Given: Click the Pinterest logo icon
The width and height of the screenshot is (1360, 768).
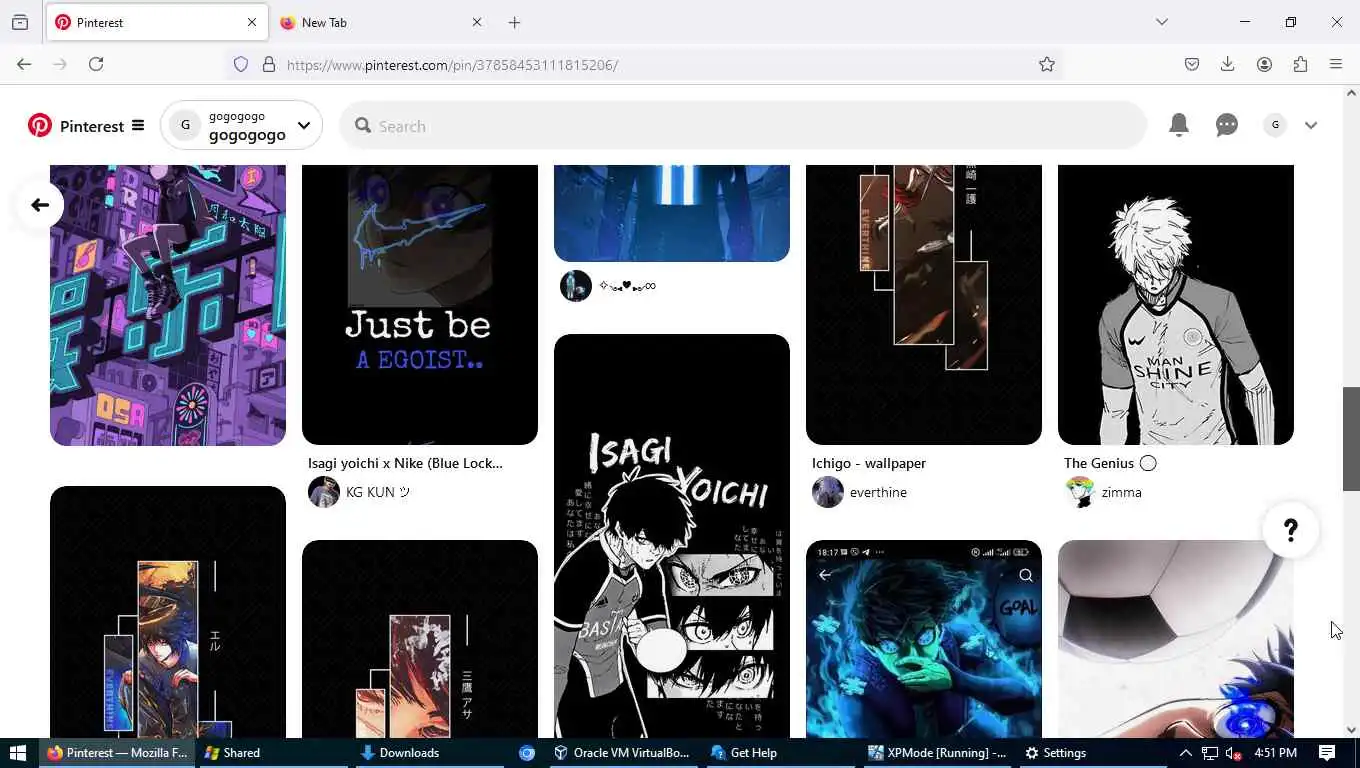Looking at the screenshot, I should point(40,125).
